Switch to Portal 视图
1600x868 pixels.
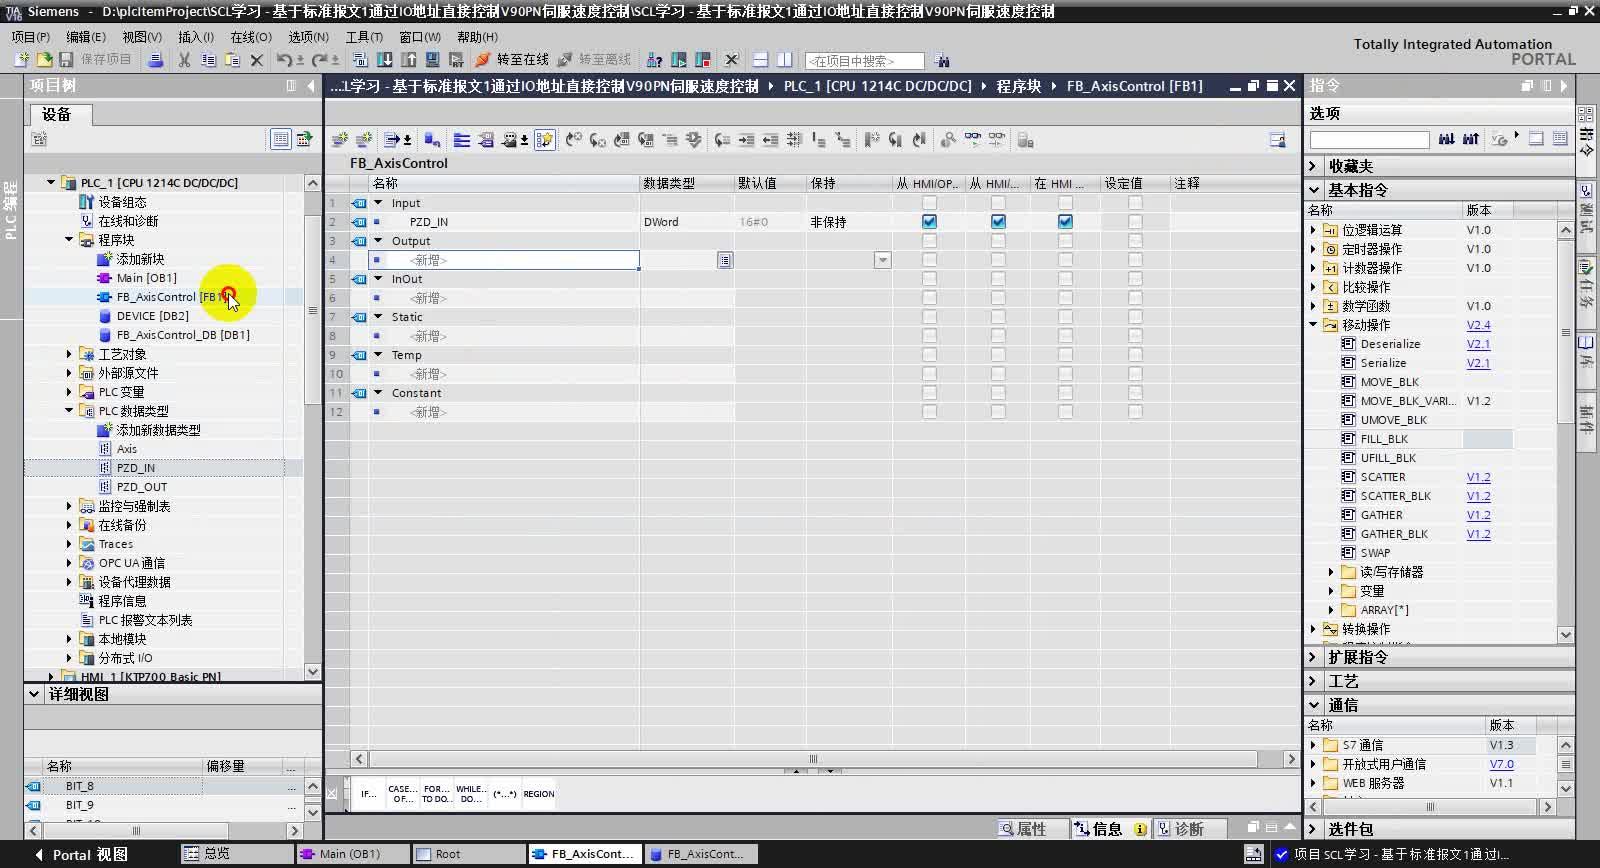[x=82, y=855]
